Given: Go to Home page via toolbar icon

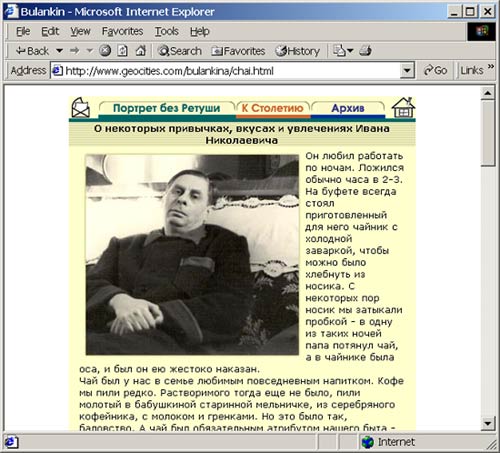Looking at the screenshot, I should [x=141, y=51].
